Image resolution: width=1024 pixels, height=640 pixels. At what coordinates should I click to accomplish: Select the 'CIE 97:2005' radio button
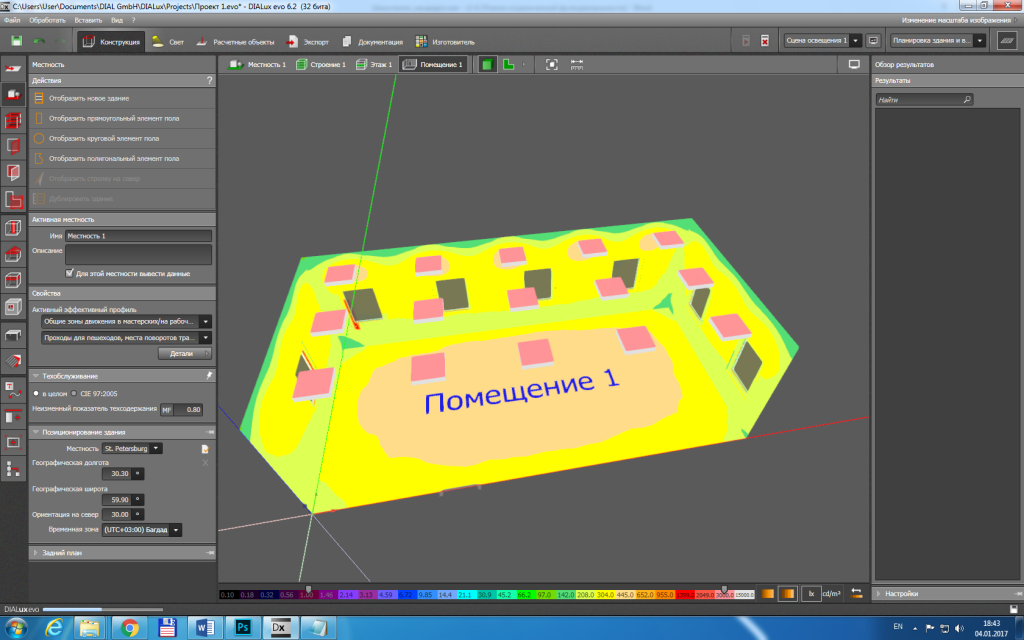pyautogui.click(x=74, y=393)
